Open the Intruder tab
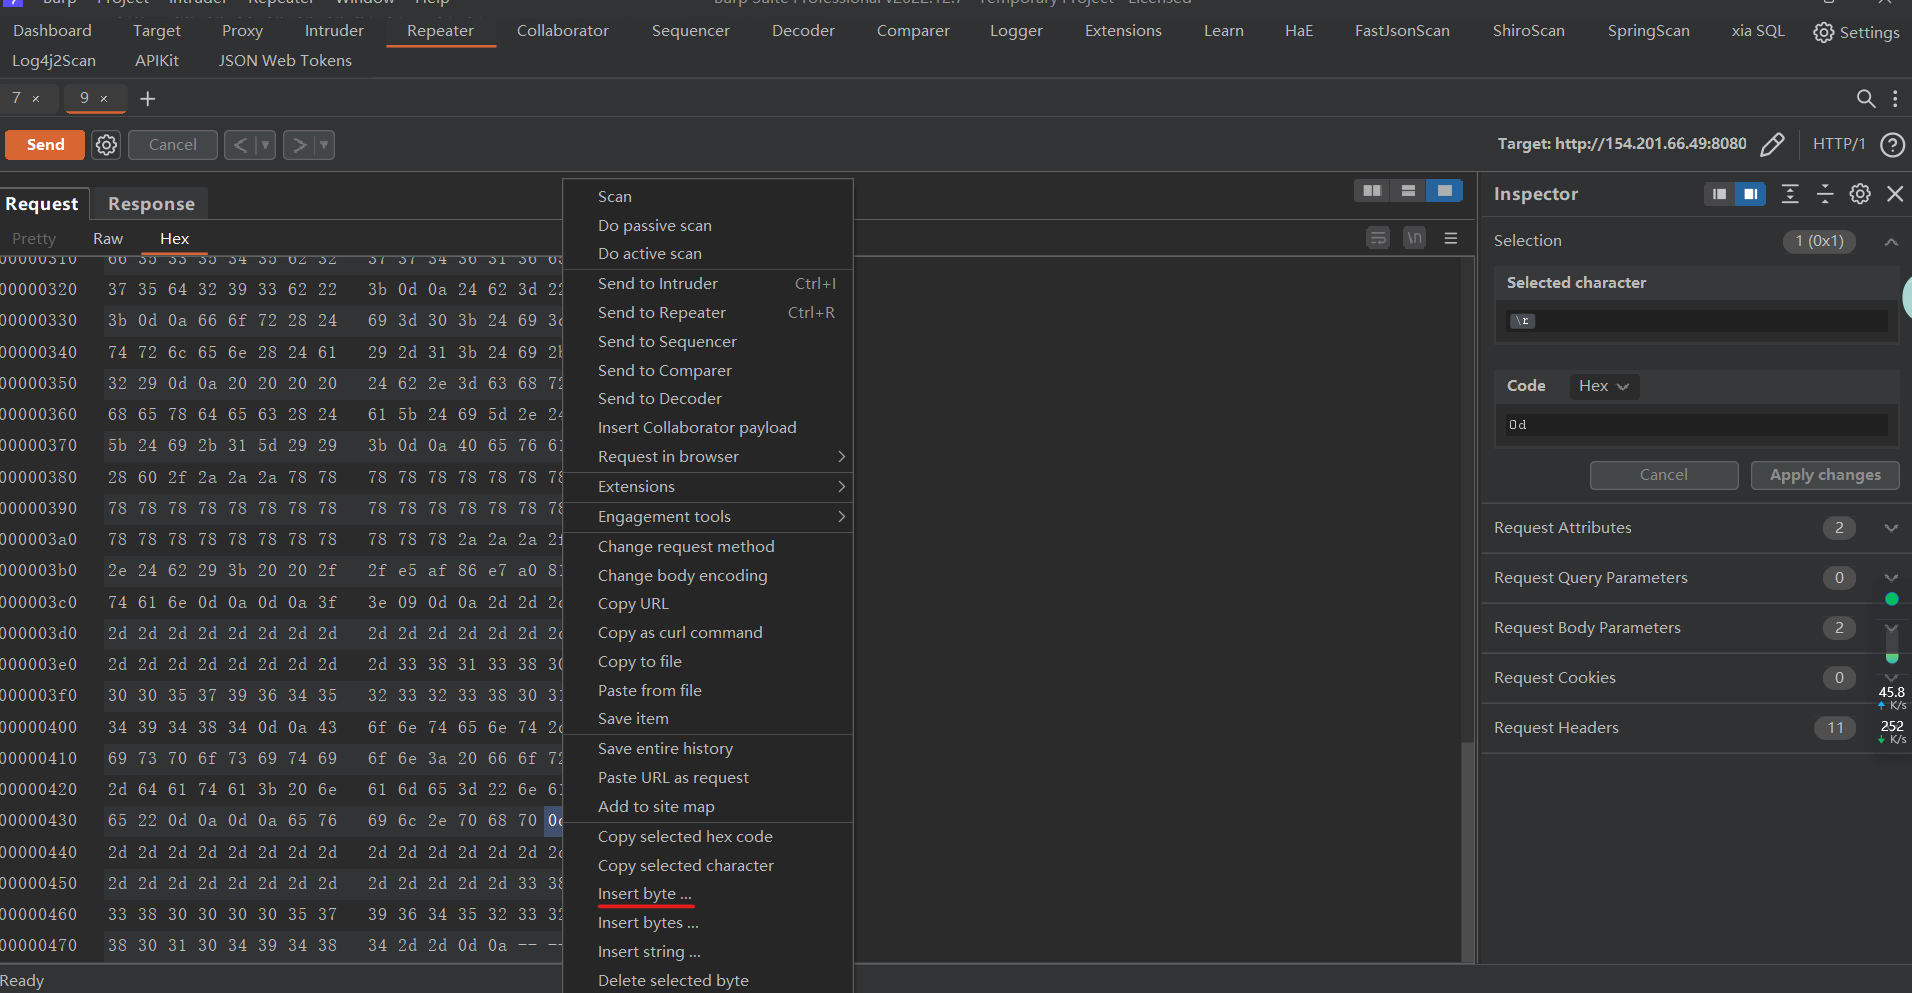 coord(334,31)
